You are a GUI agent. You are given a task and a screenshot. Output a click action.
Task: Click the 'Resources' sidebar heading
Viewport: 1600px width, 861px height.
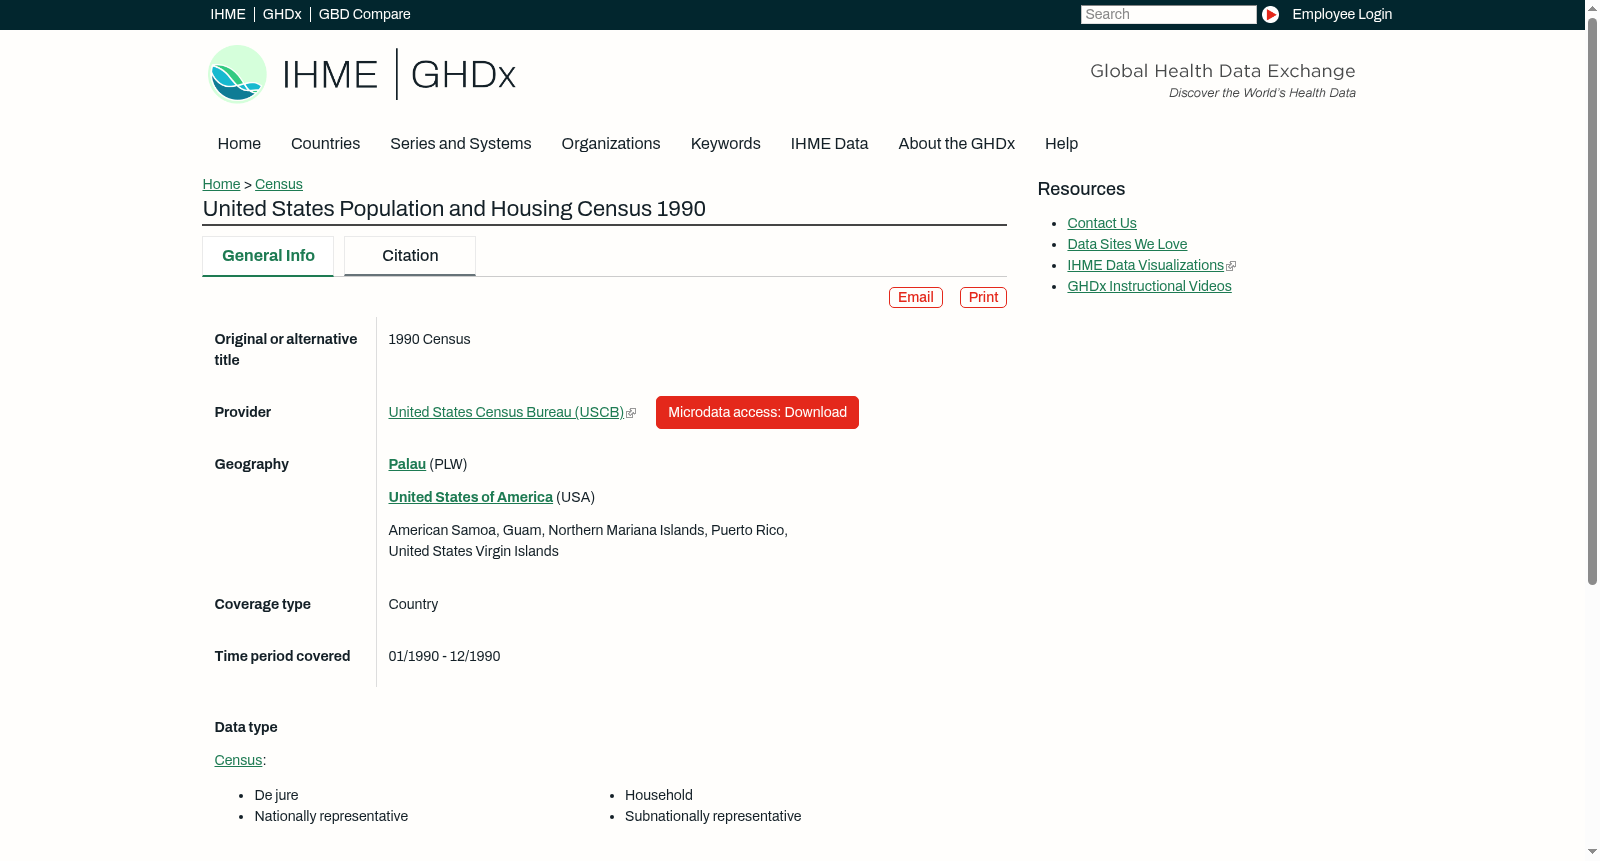[x=1081, y=189]
